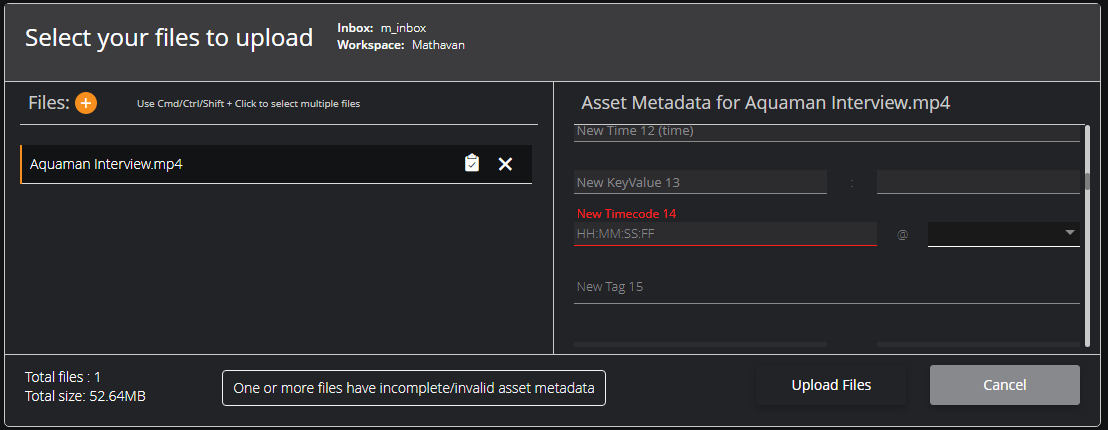Viewport: 1108px width, 430px height.
Task: Focus the New Time 12 (time) field
Action: click(827, 132)
